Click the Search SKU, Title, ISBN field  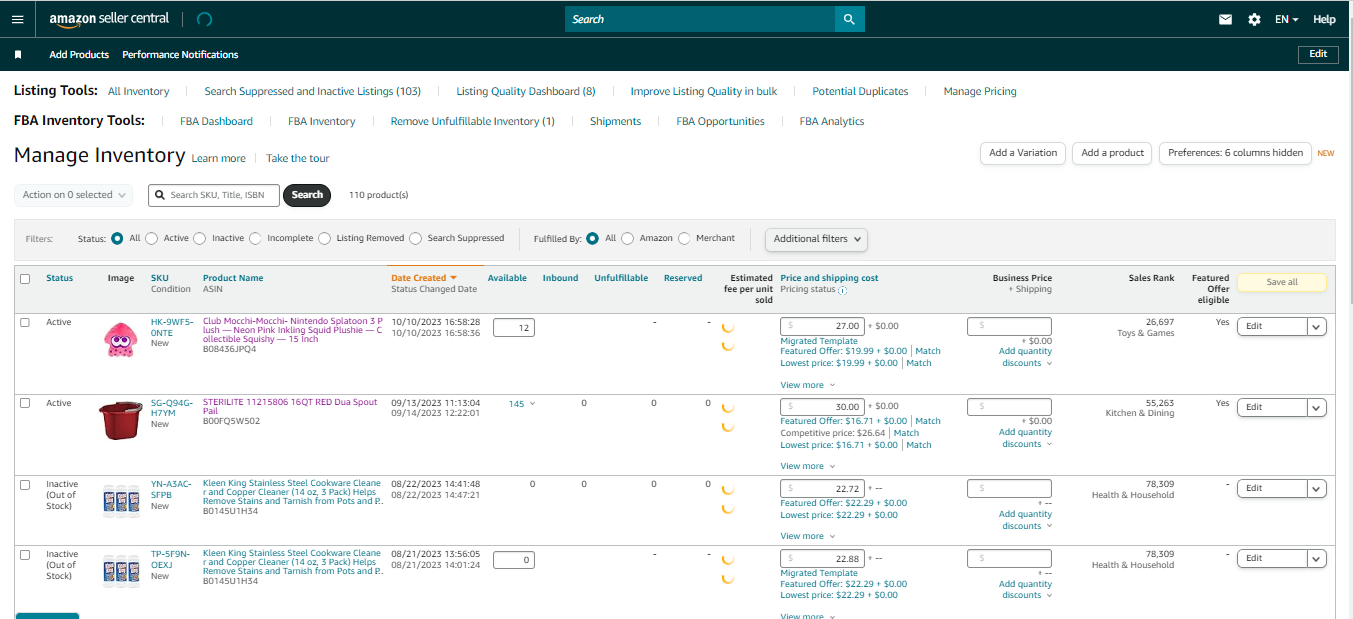coord(215,195)
